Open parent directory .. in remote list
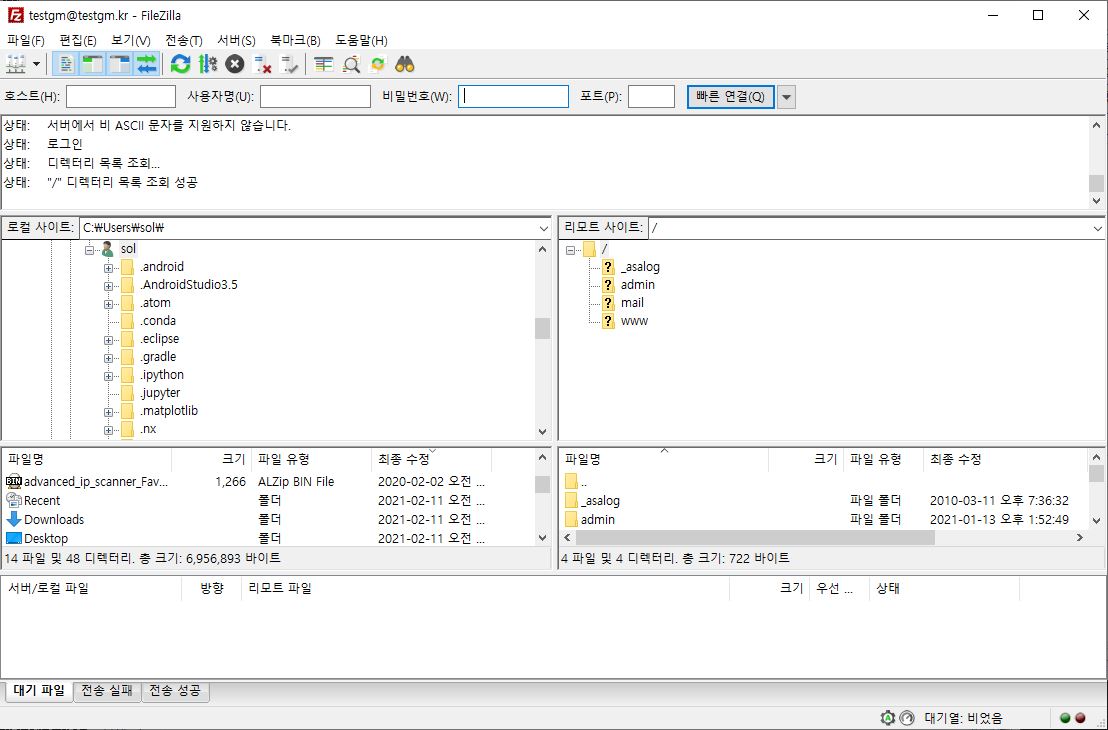 pyautogui.click(x=583, y=483)
